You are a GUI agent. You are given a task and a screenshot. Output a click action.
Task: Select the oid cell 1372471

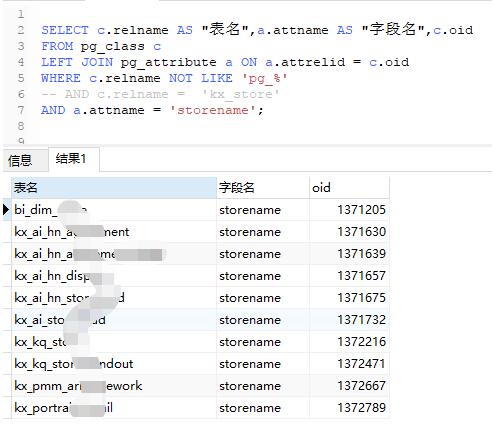pyautogui.click(x=349, y=364)
